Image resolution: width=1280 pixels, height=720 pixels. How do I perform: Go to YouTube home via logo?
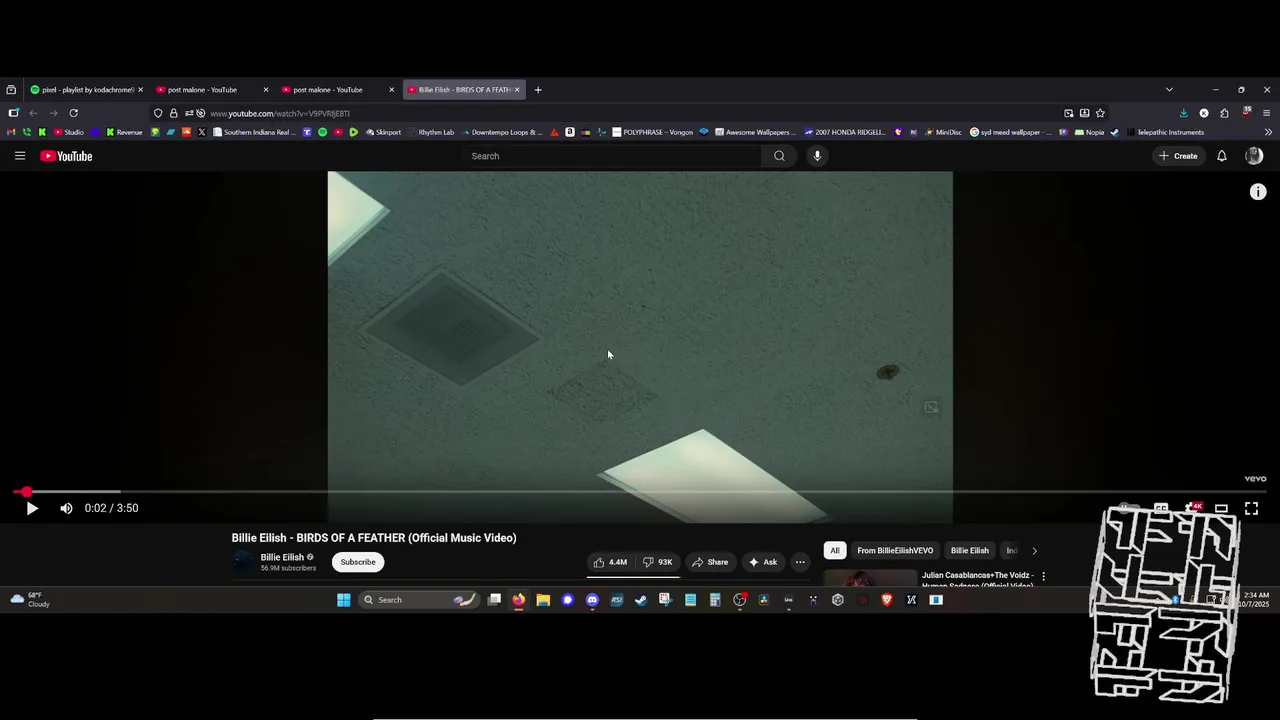pos(66,156)
